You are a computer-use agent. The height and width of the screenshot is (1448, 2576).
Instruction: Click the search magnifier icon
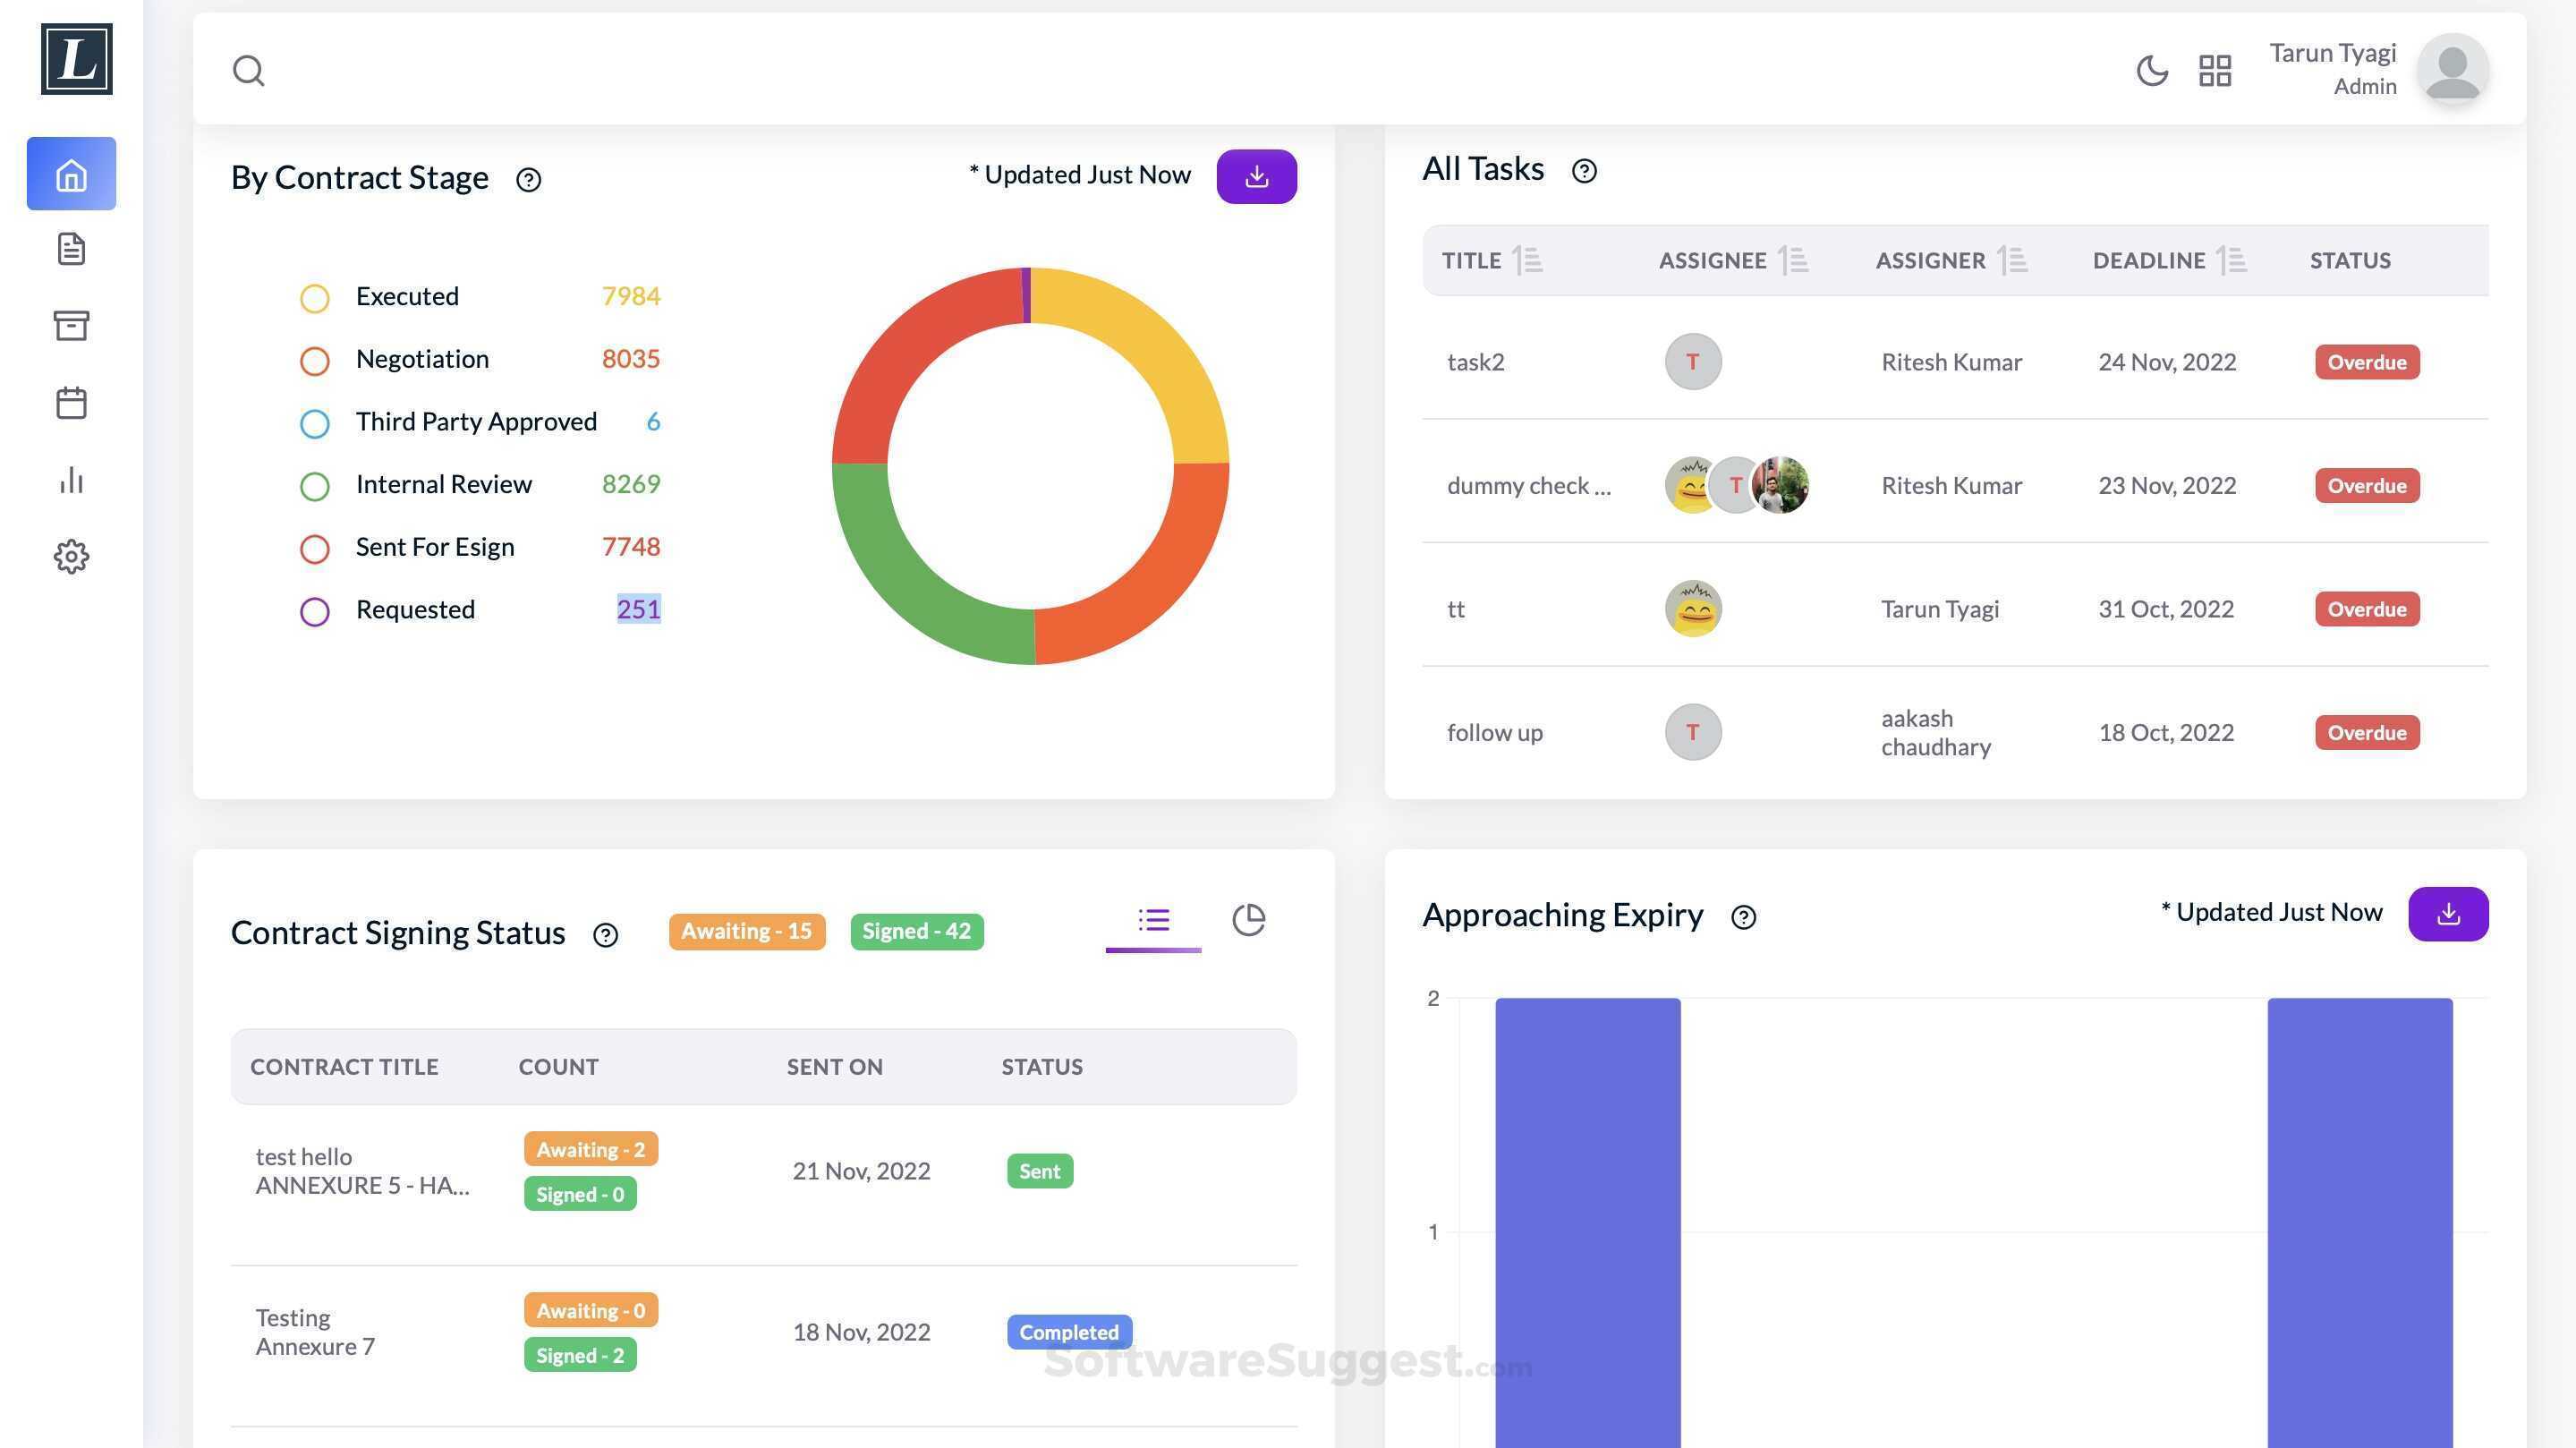248,71
